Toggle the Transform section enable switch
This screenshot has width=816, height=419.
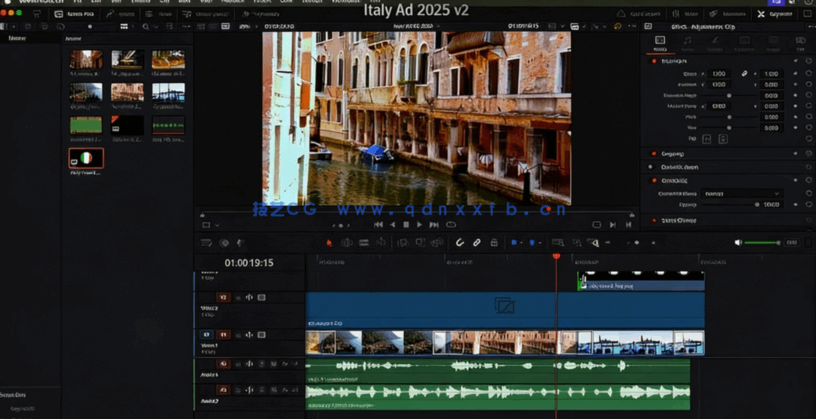pos(654,61)
